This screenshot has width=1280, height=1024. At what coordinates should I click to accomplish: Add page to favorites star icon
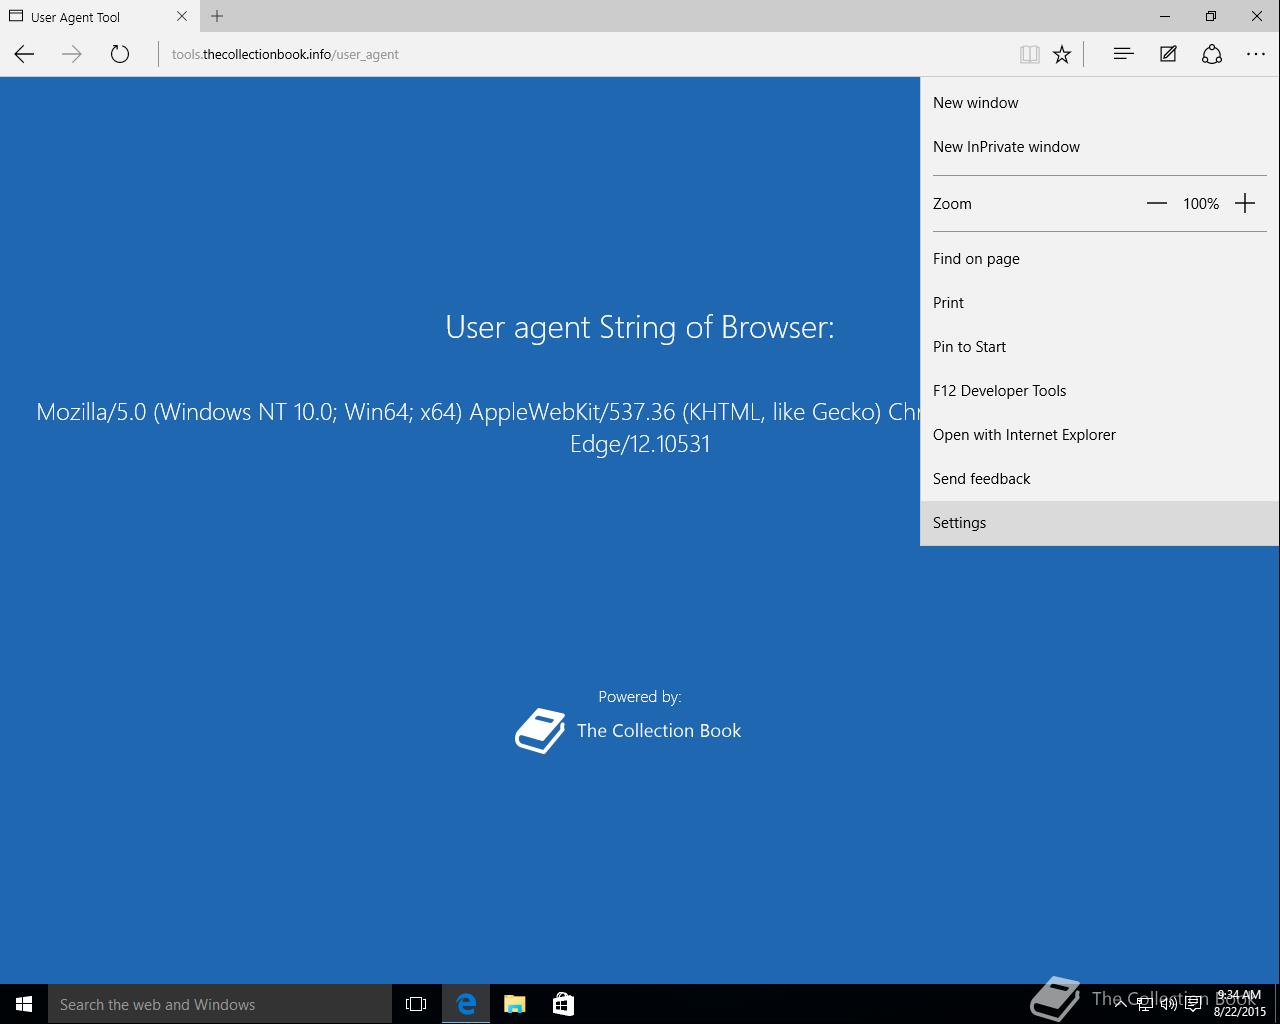tap(1062, 54)
